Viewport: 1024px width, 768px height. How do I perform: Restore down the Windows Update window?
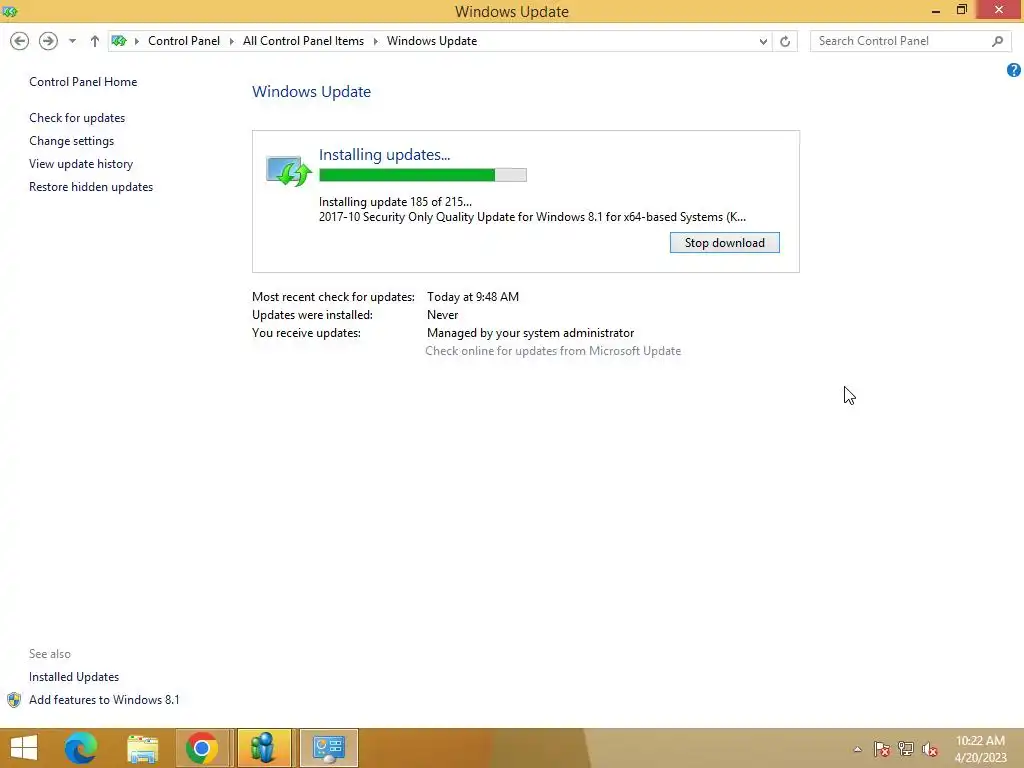pyautogui.click(x=961, y=10)
